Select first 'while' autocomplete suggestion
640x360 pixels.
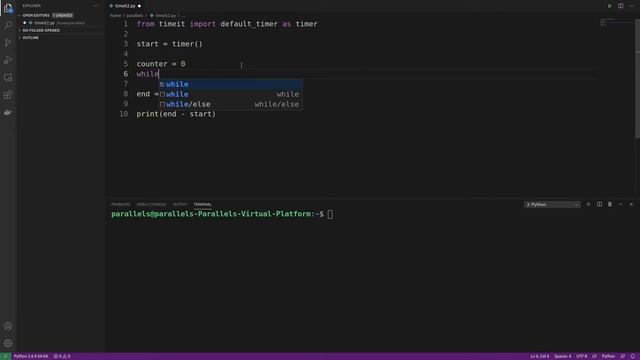tap(231, 84)
